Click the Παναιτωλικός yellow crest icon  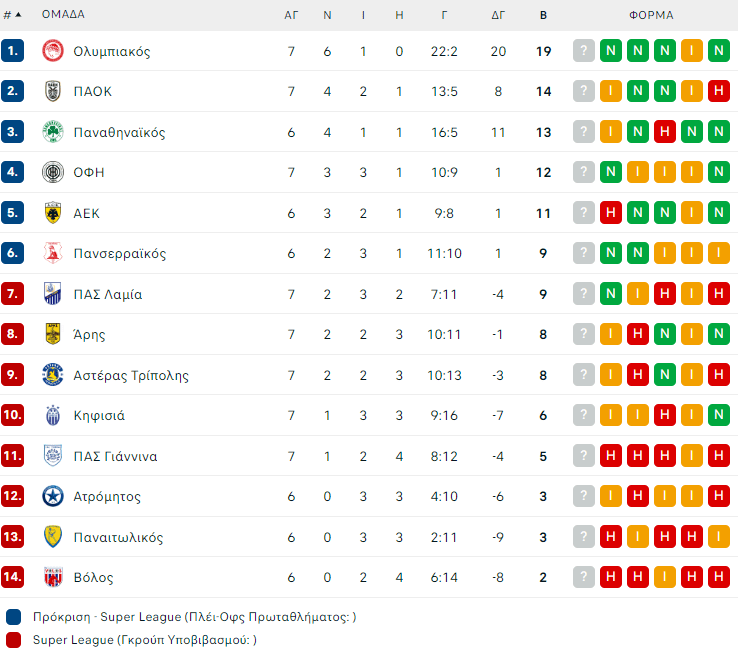pos(53,537)
